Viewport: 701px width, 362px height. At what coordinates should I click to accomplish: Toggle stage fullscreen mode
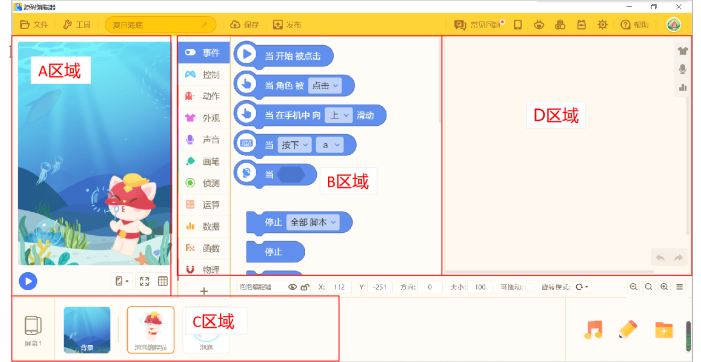coord(144,281)
